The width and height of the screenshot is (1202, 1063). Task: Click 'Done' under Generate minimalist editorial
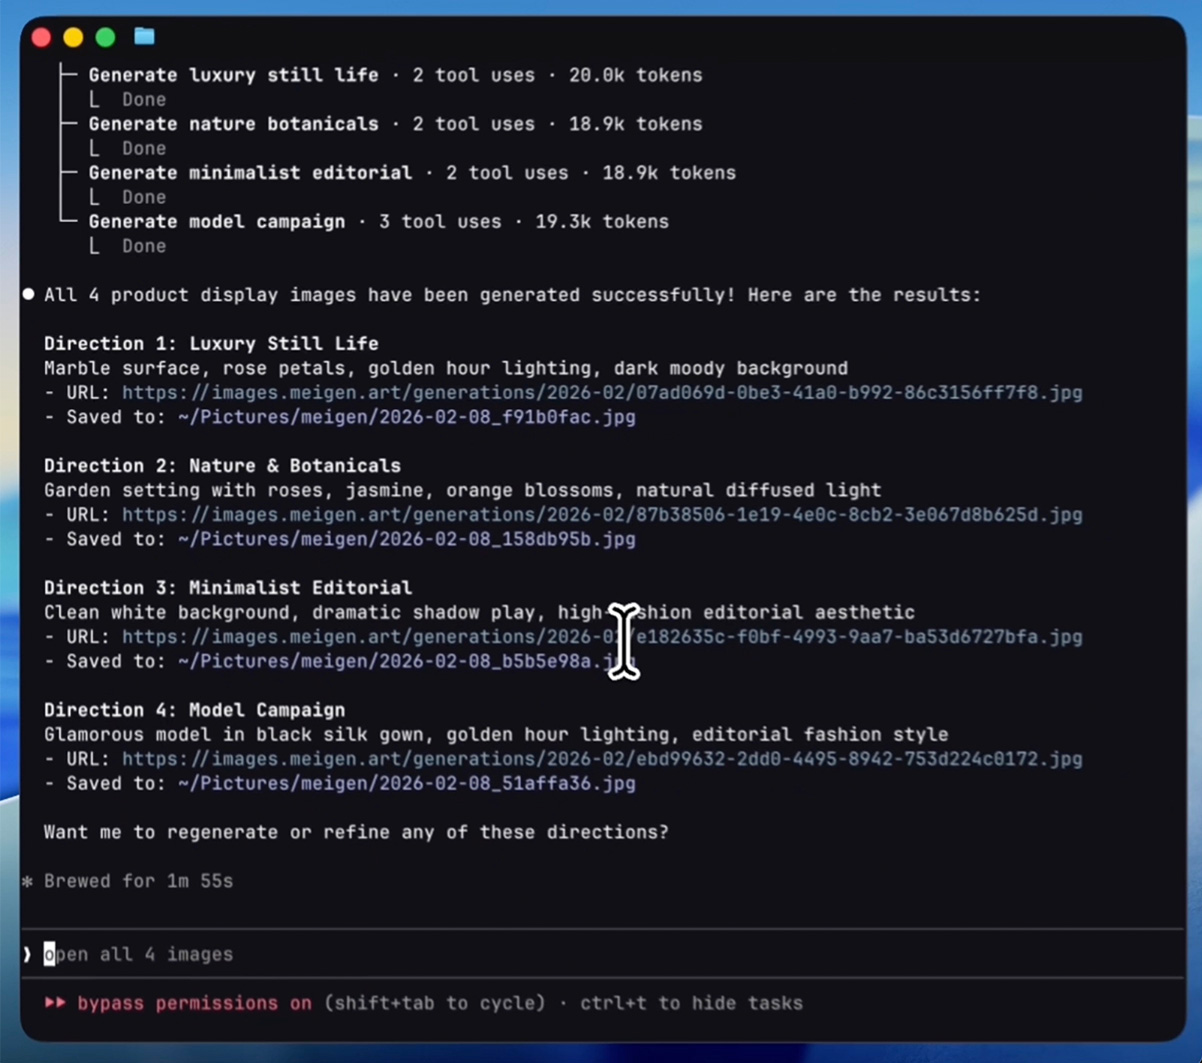pos(144,198)
